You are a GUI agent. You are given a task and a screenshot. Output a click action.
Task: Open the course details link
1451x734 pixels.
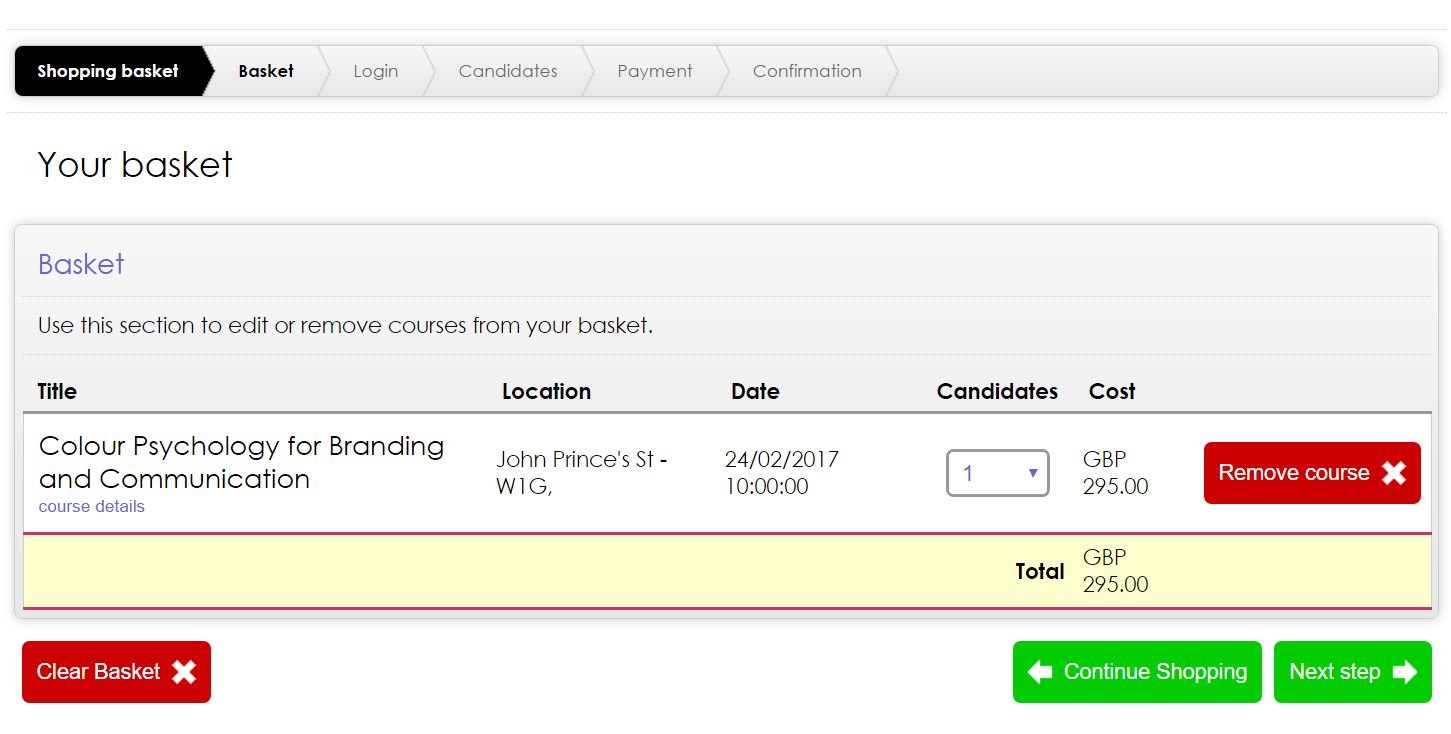92,506
